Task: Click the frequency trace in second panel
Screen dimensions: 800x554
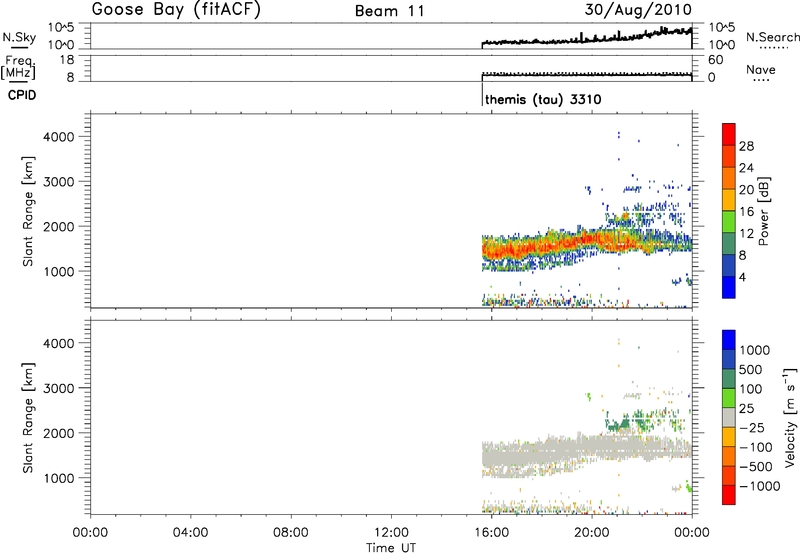Action: (587, 75)
